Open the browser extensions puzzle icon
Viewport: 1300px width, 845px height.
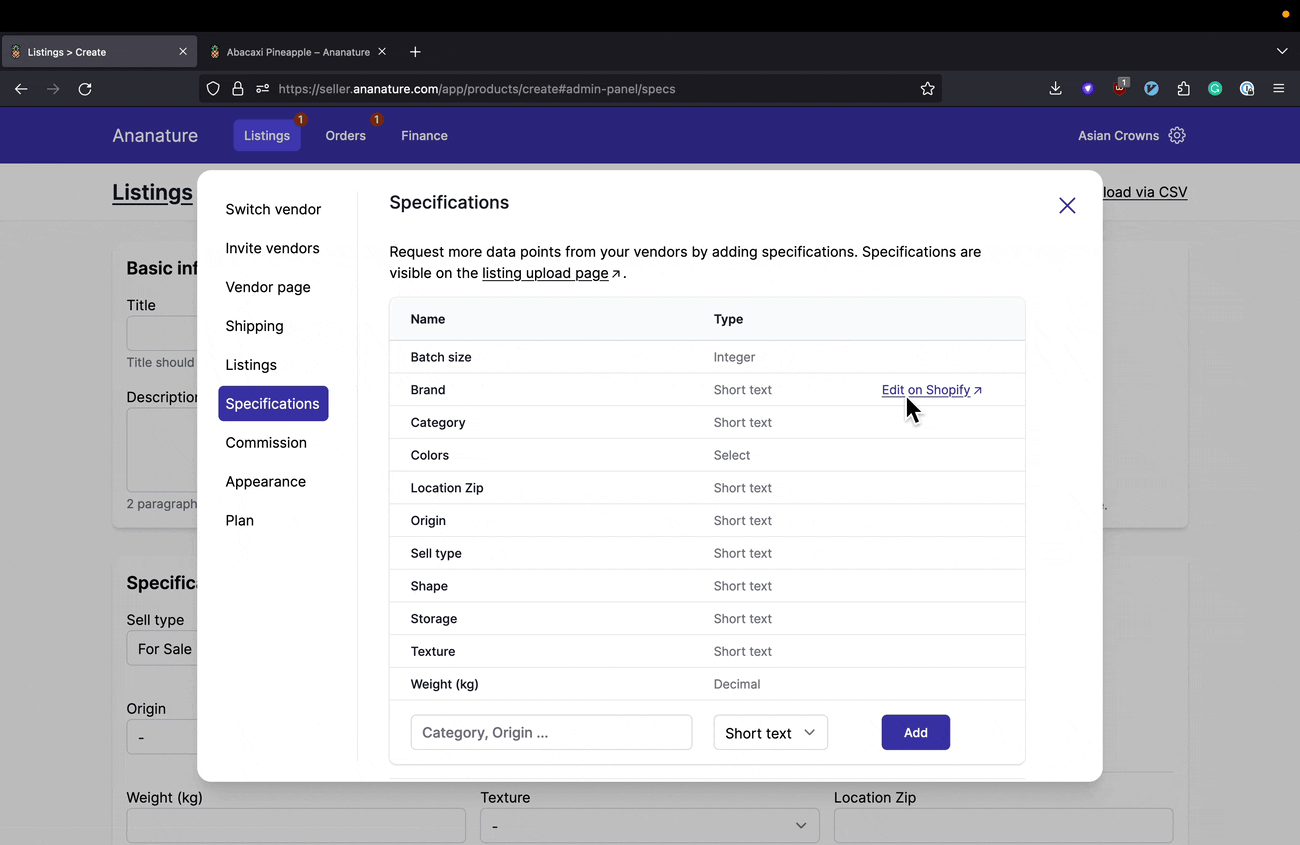(x=1183, y=89)
